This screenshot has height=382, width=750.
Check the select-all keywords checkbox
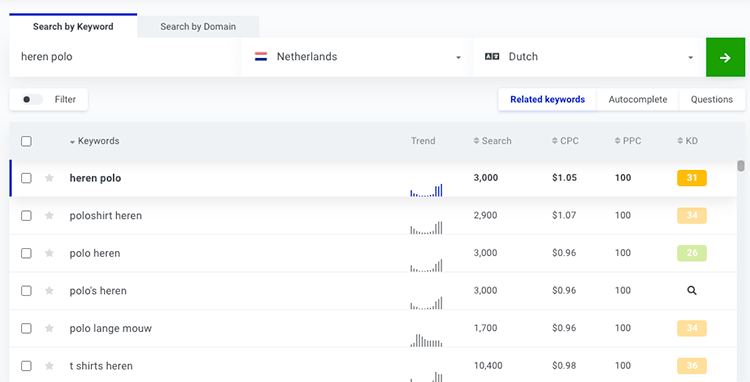click(x=26, y=141)
